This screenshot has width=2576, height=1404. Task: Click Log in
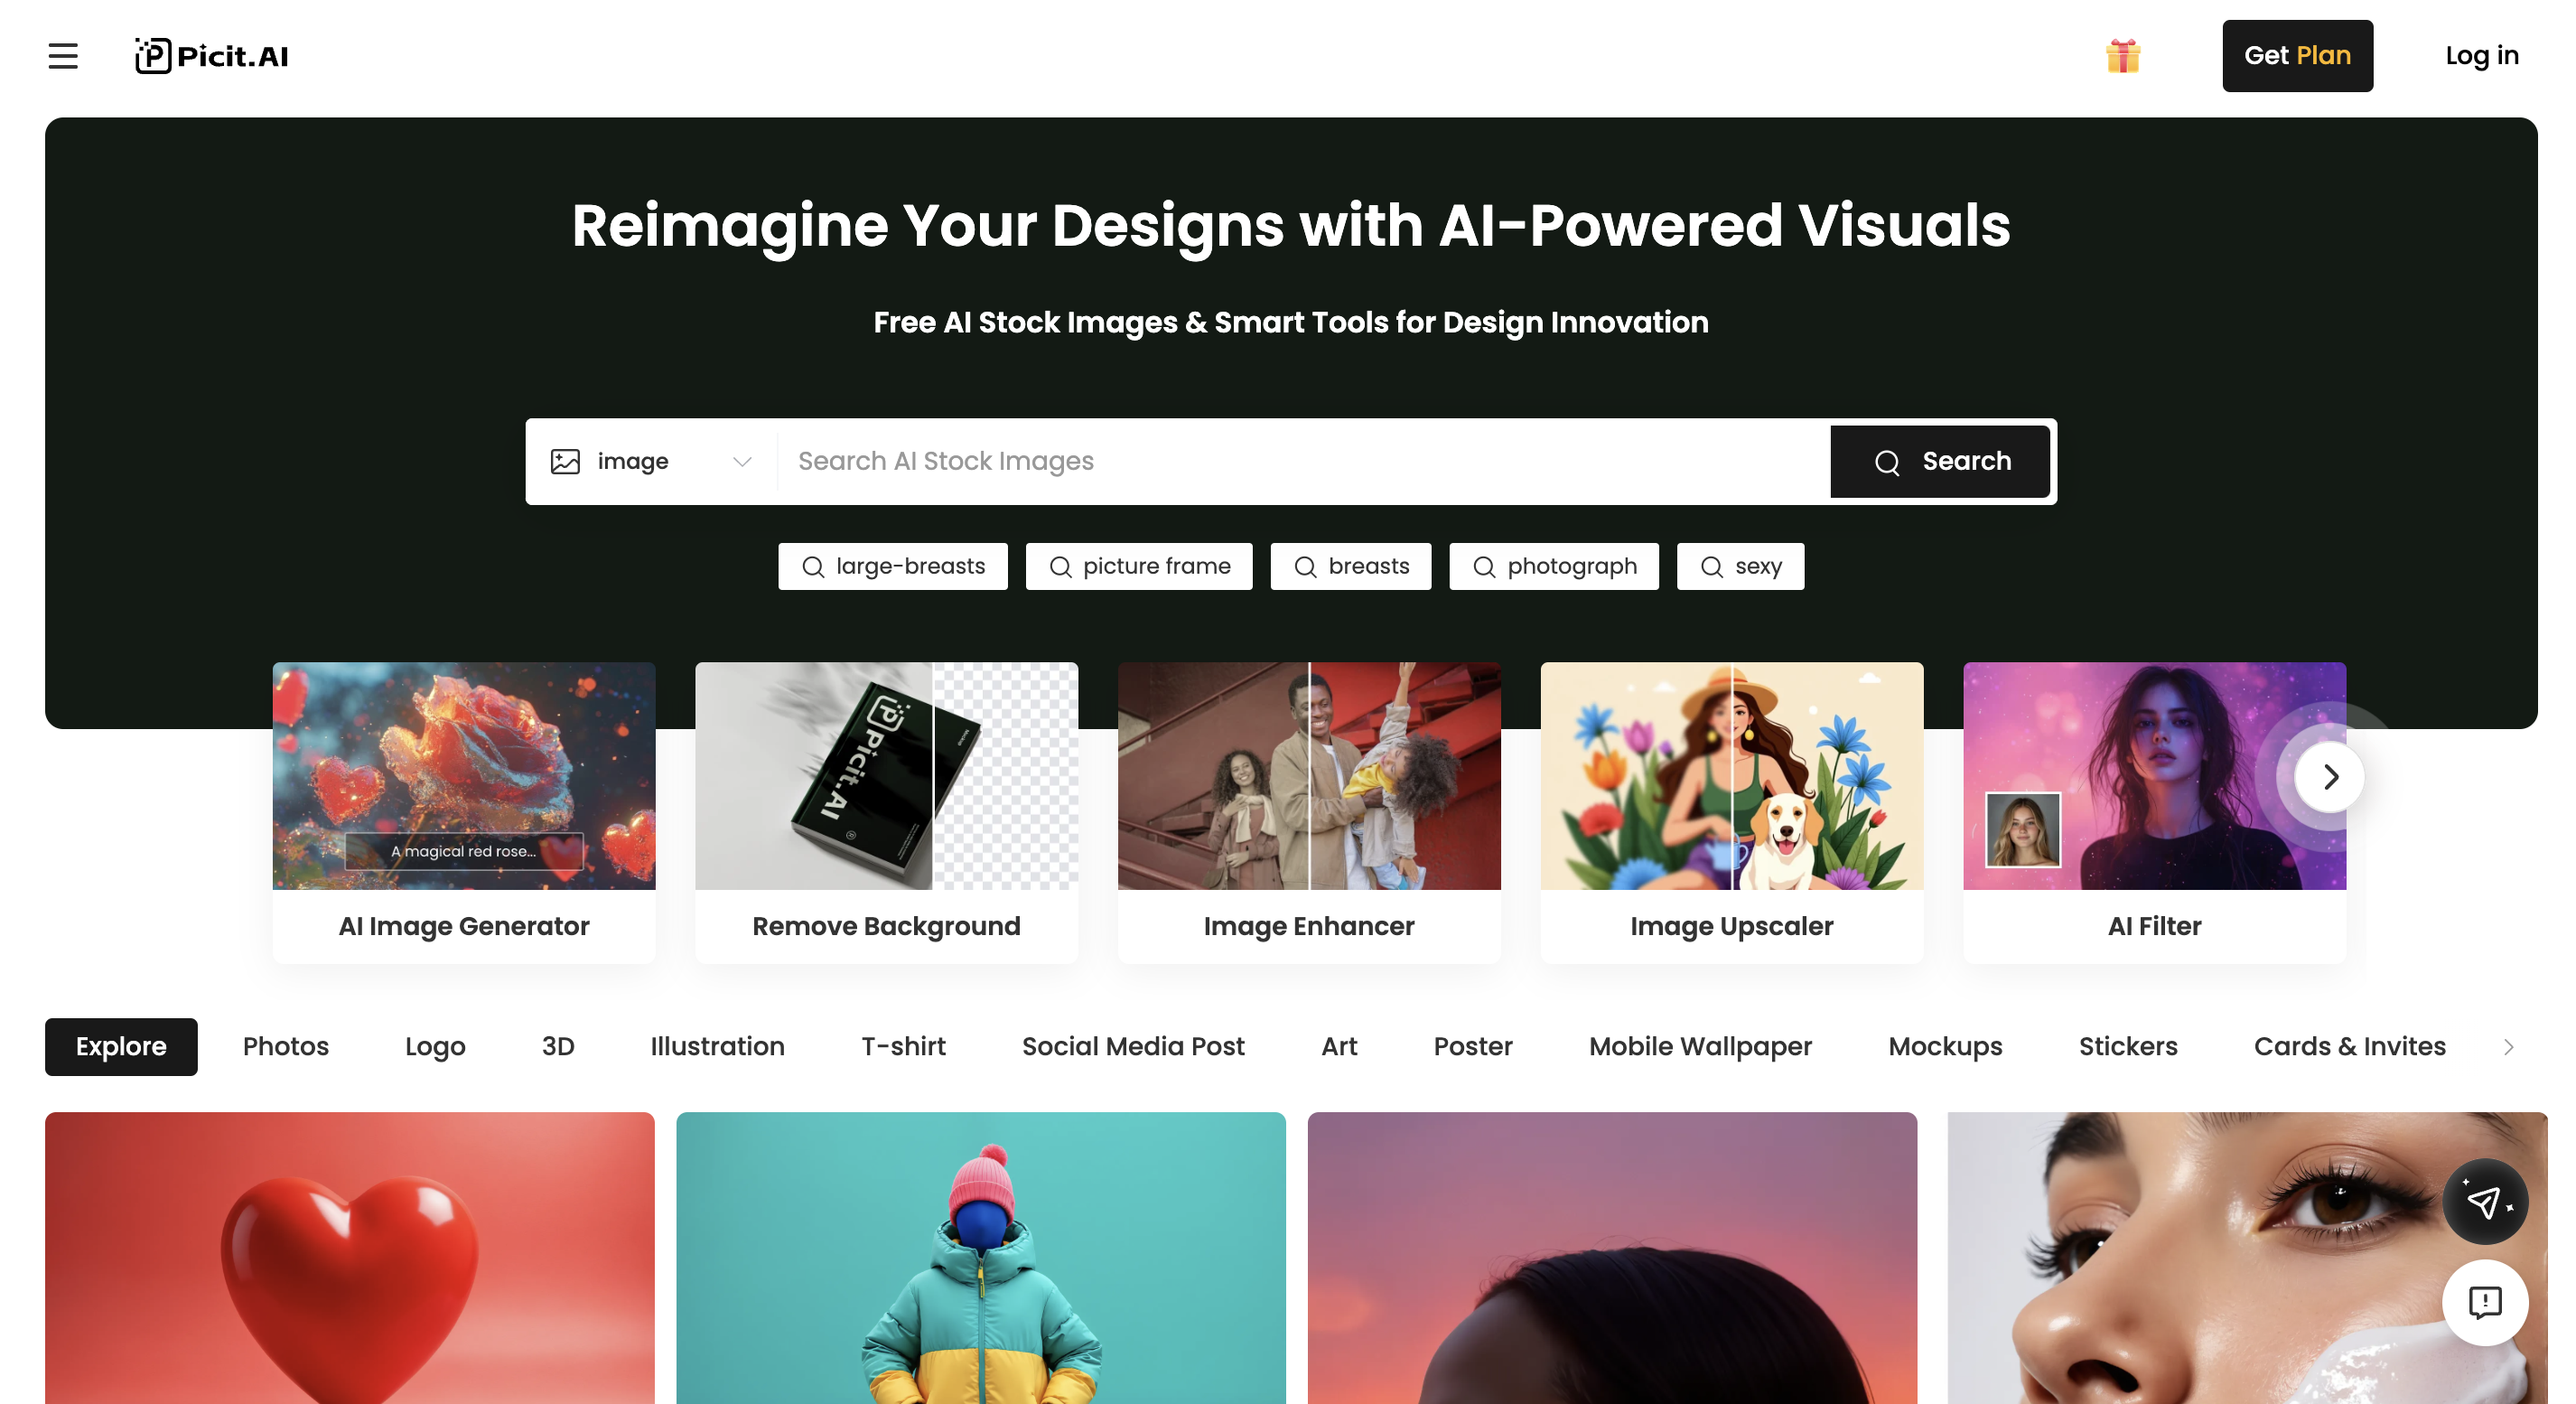click(x=2481, y=56)
